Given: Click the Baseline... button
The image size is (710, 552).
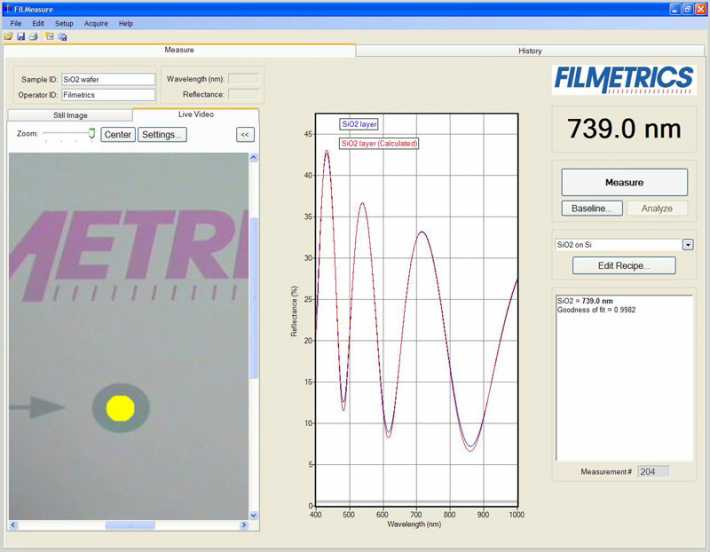Looking at the screenshot, I should click(x=592, y=208).
